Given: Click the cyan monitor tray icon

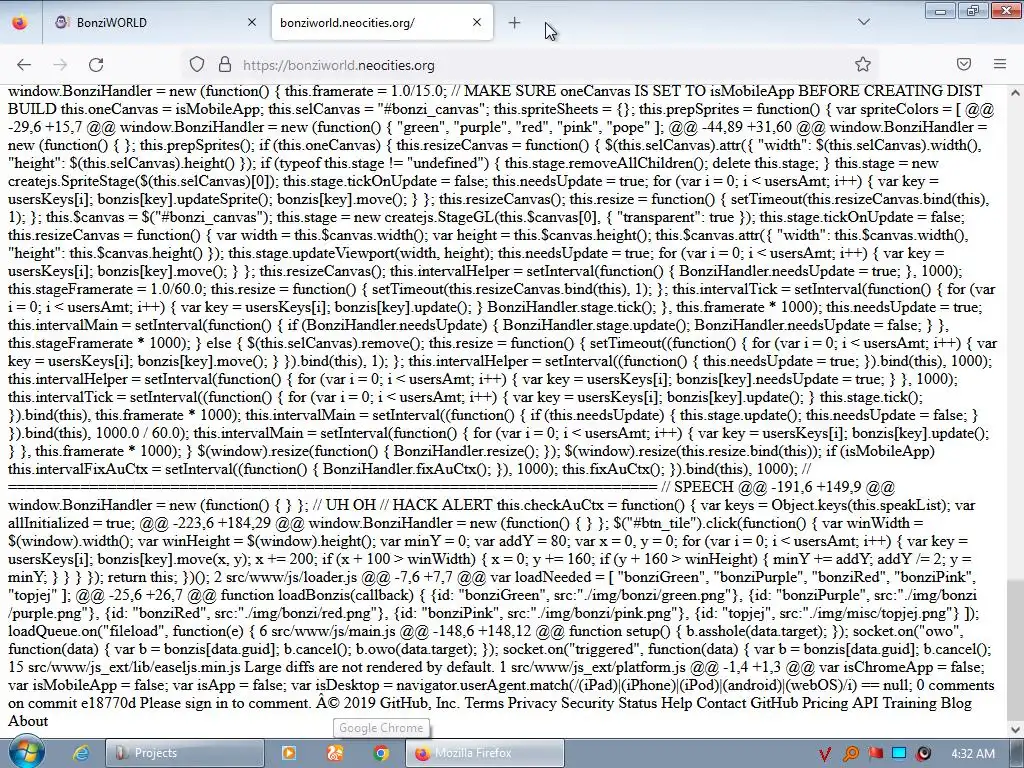Looking at the screenshot, I should pos(899,754).
